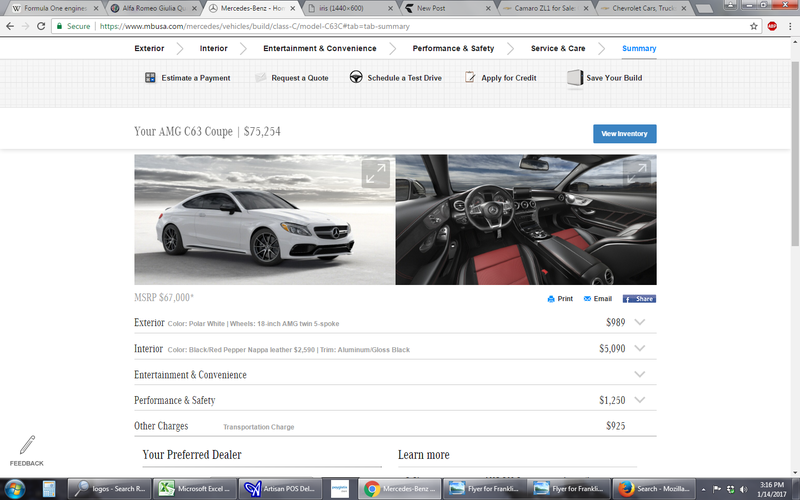Enlarge the exterior car image with expand icon
Screen dimensions: 800x500
click(376, 173)
